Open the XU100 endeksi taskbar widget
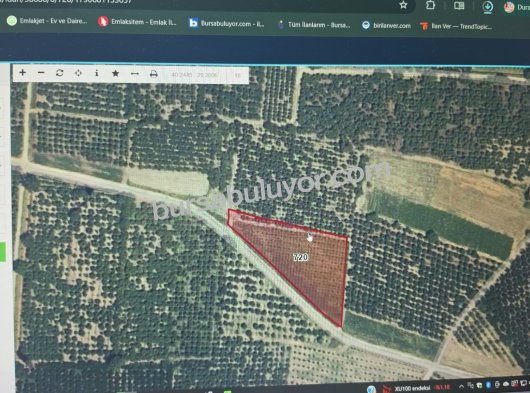 pos(417,388)
